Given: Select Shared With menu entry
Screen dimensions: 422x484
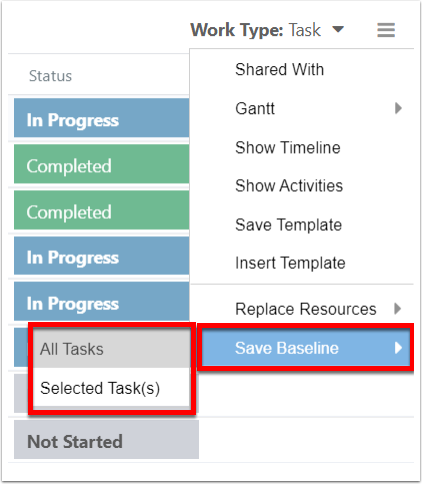Looking at the screenshot, I should [302, 70].
